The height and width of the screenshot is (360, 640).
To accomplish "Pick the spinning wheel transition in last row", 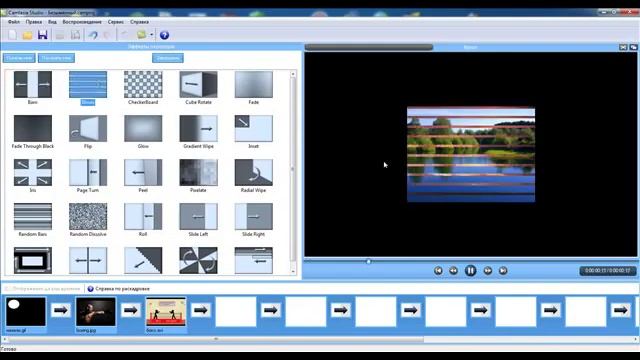I will pos(198,260).
